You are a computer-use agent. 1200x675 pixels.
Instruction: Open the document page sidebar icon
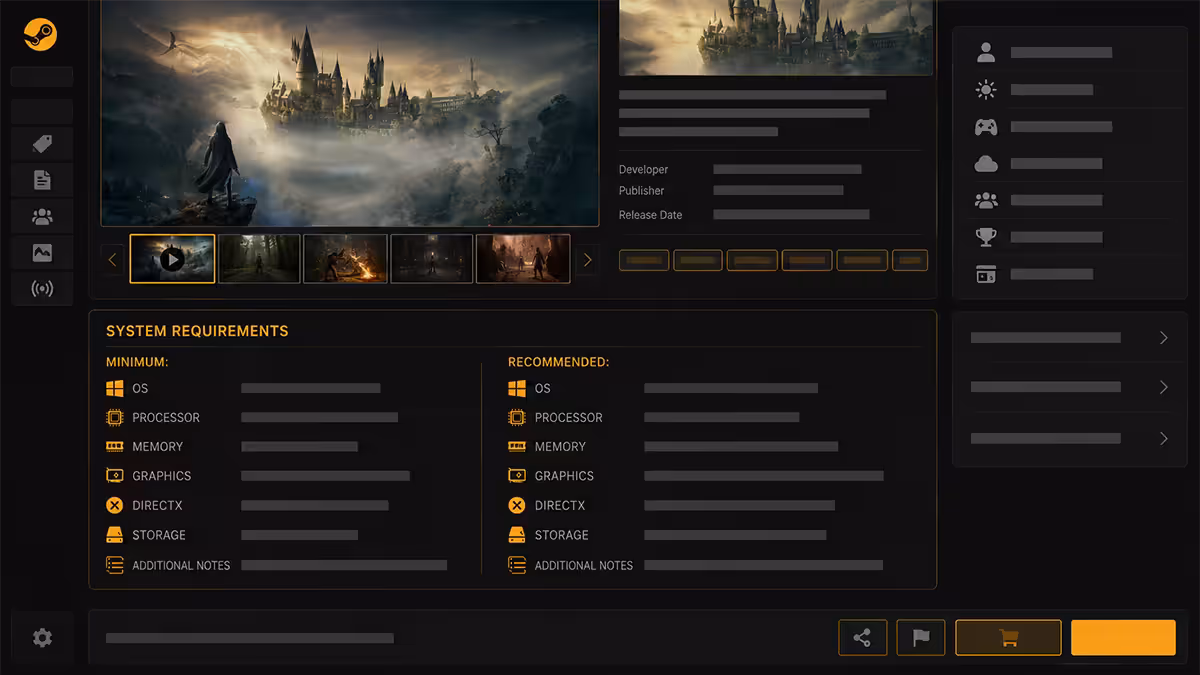[x=42, y=180]
